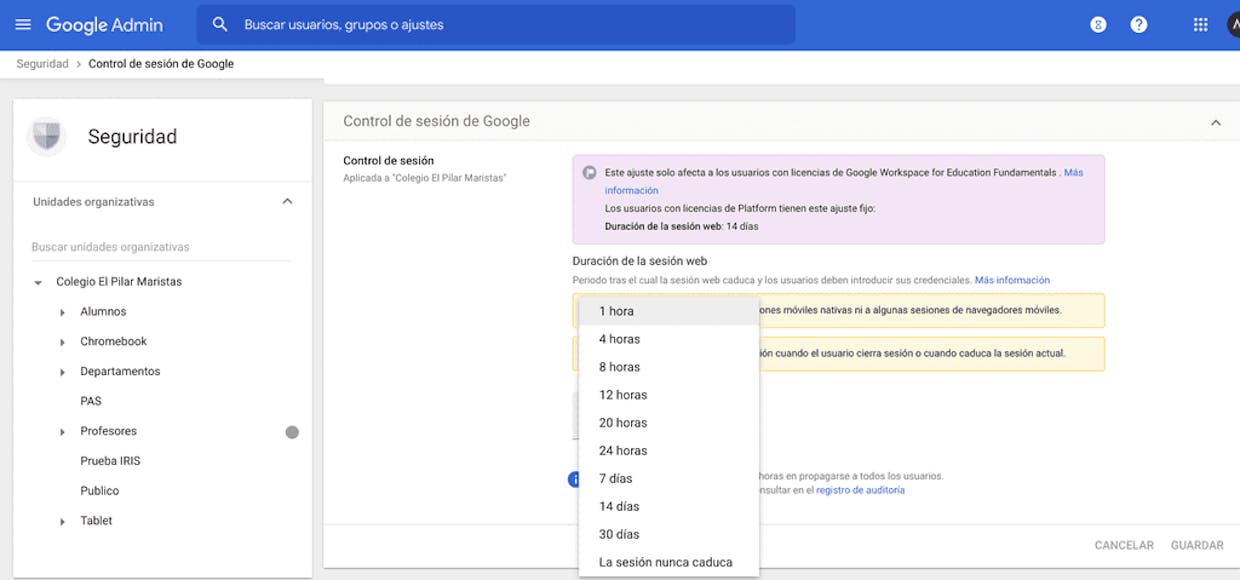Expand the Chromebook unit arrow

tap(62, 343)
